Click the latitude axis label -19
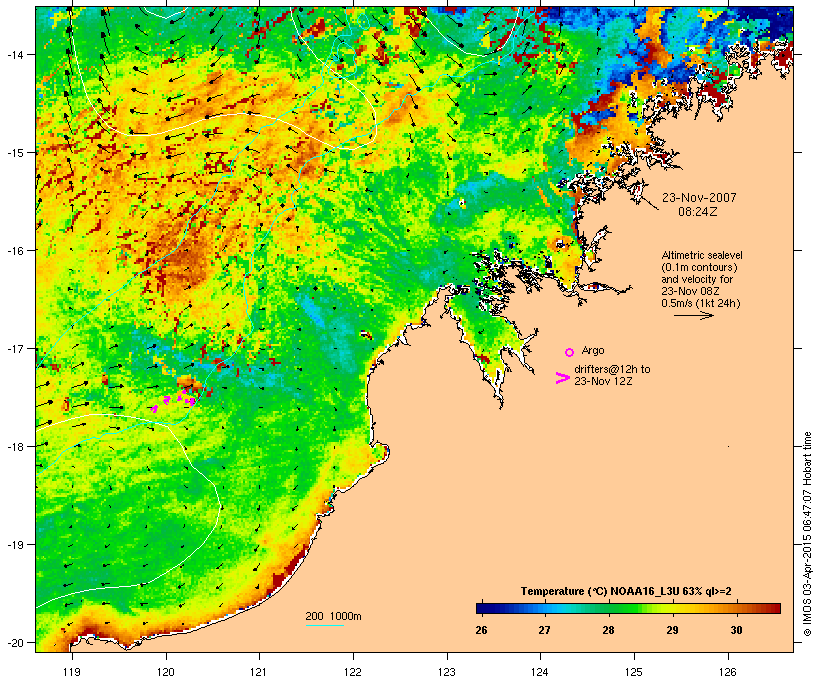820x680 pixels. (14, 545)
